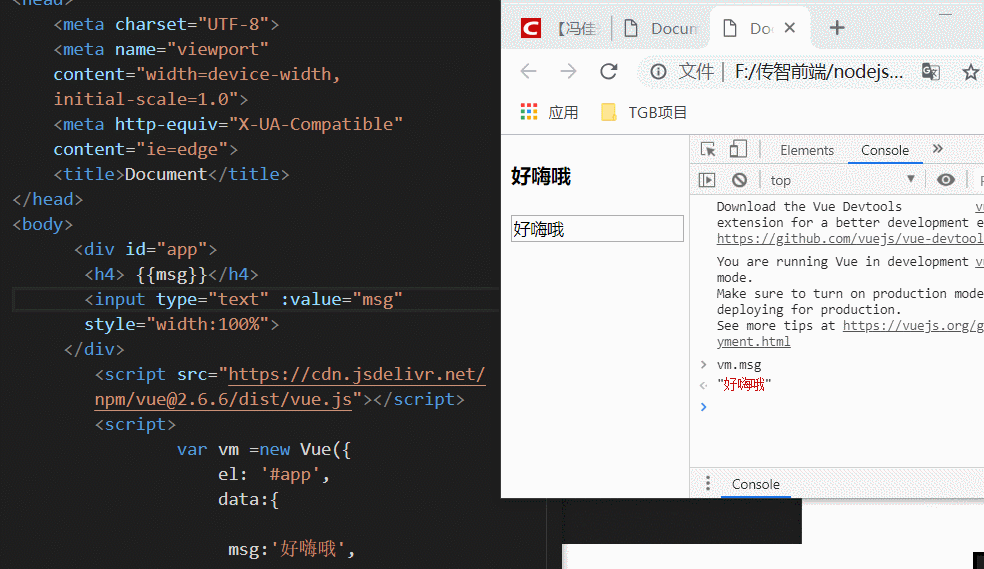The image size is (984, 569).
Task: Open the vue-devtools GitHub link
Action: [850, 239]
